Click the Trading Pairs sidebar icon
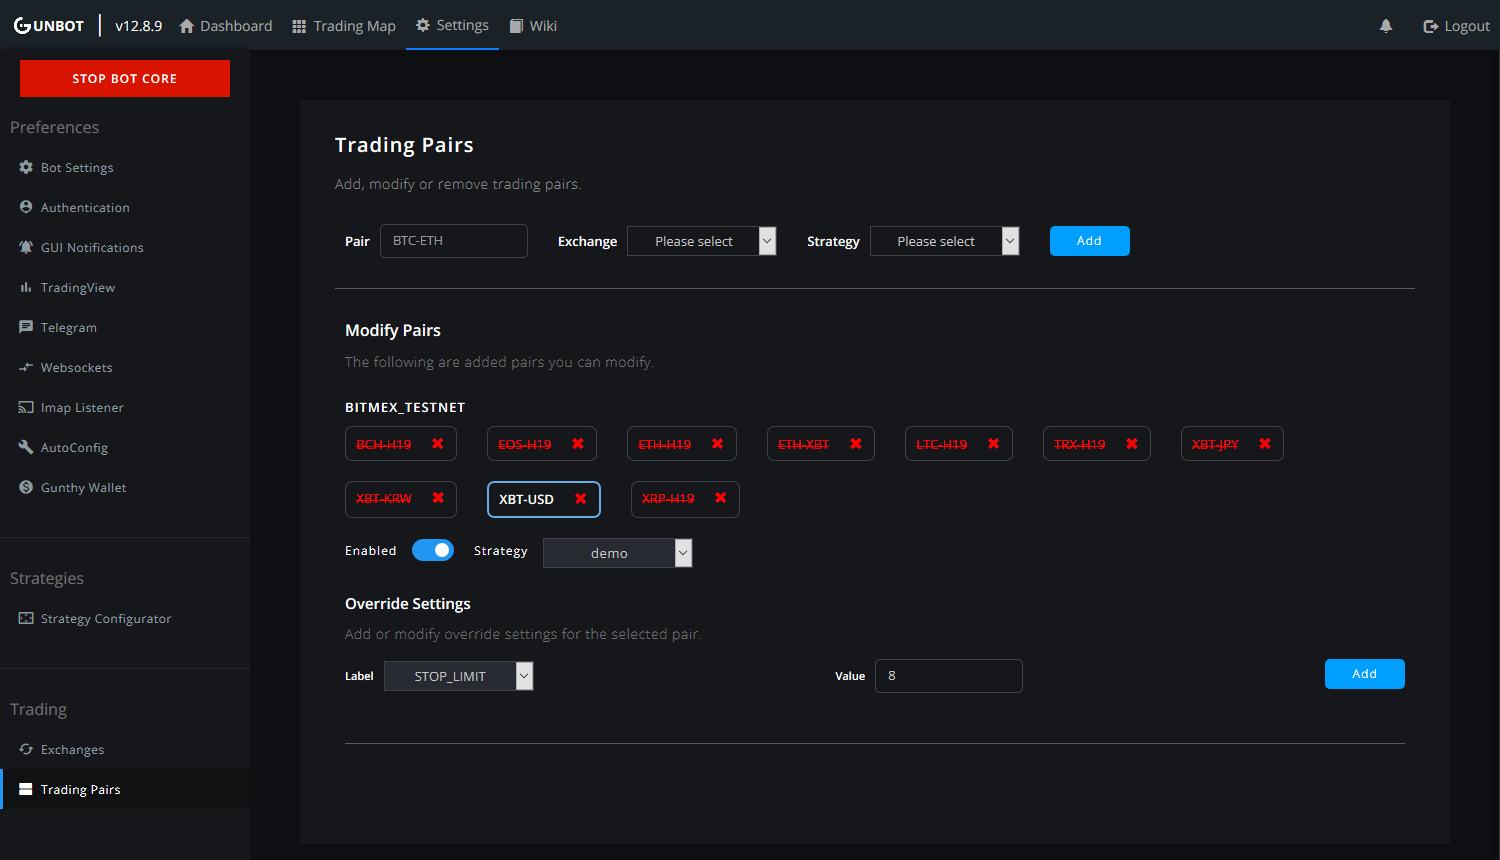The height and width of the screenshot is (860, 1500). (26, 789)
